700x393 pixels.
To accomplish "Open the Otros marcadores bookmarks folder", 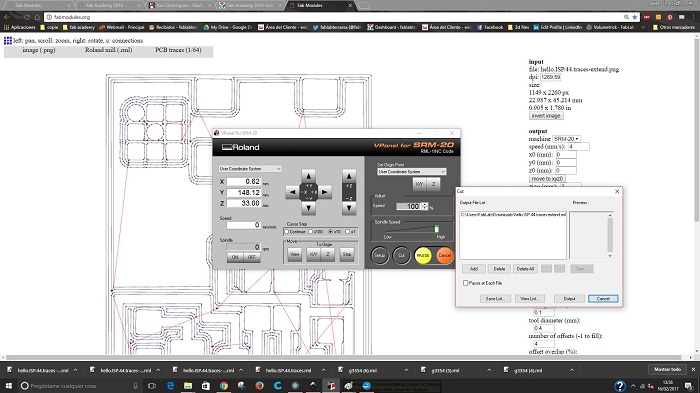I will [x=674, y=27].
